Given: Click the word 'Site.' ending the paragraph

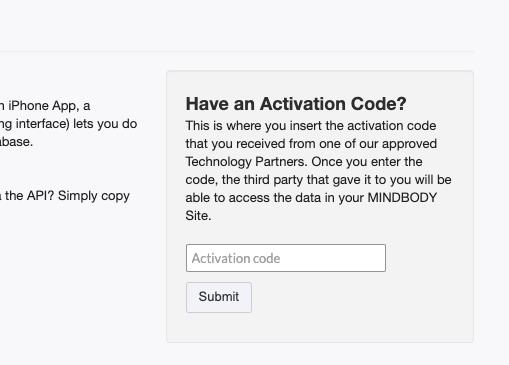Looking at the screenshot, I should point(198,216).
